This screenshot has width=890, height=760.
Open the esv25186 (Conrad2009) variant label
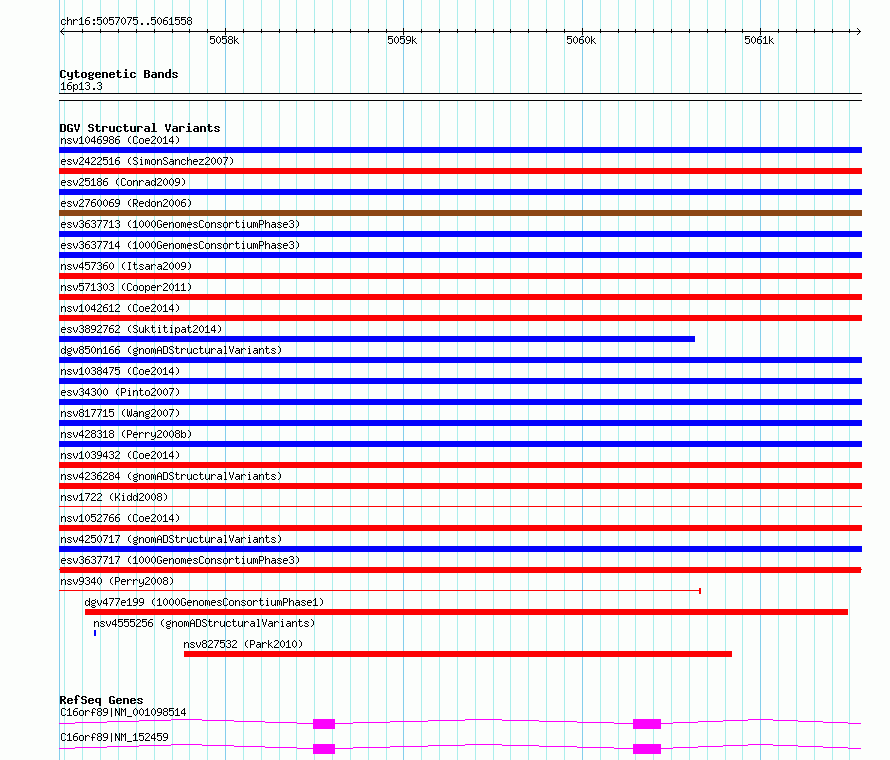pyautogui.click(x=123, y=182)
